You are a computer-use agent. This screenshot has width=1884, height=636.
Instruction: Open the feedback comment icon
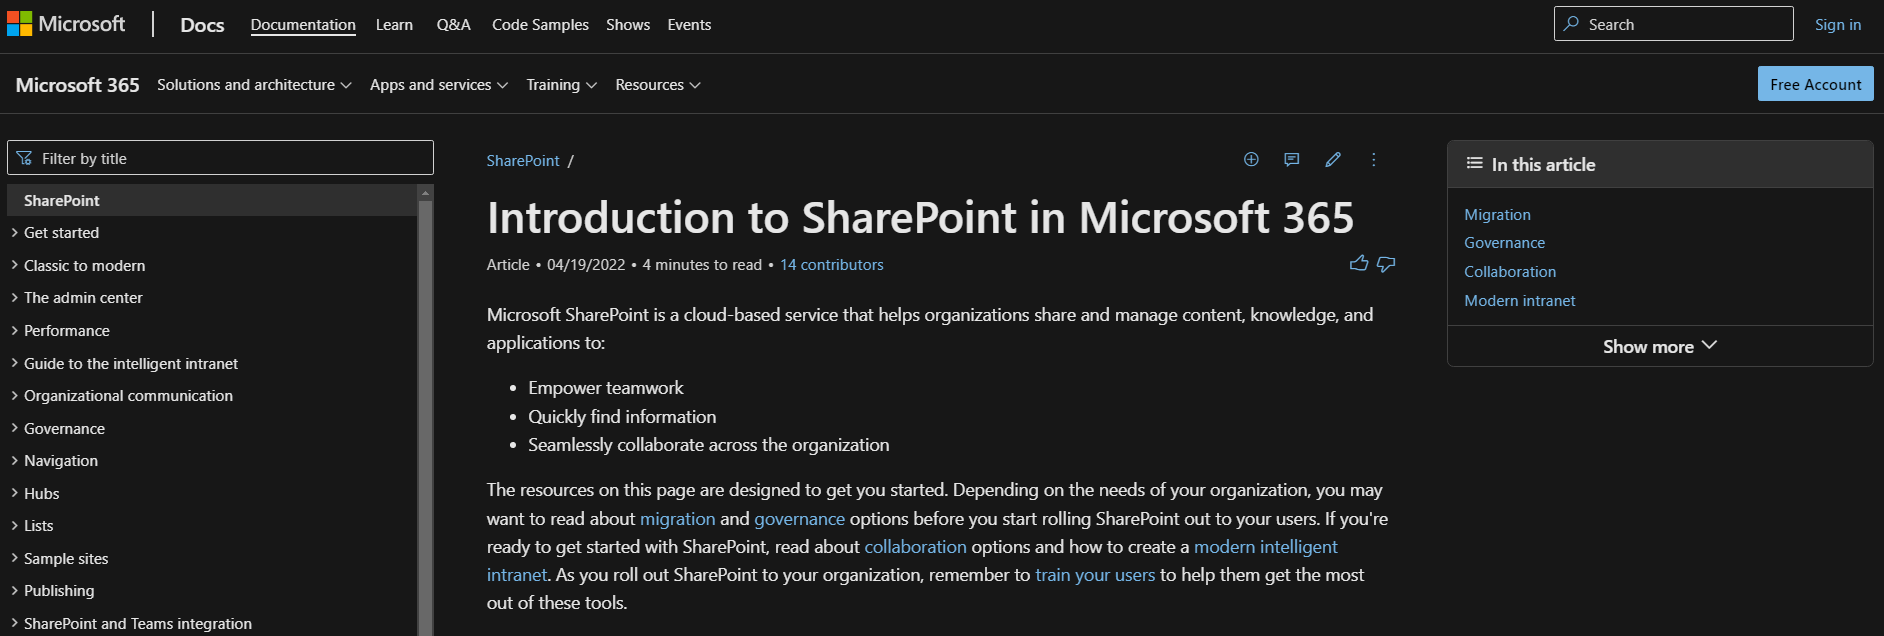[1292, 159]
